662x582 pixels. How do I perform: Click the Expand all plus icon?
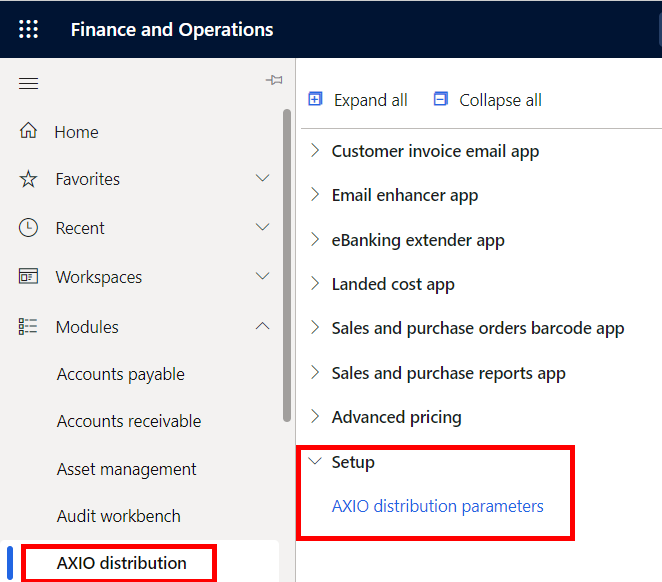click(x=315, y=99)
